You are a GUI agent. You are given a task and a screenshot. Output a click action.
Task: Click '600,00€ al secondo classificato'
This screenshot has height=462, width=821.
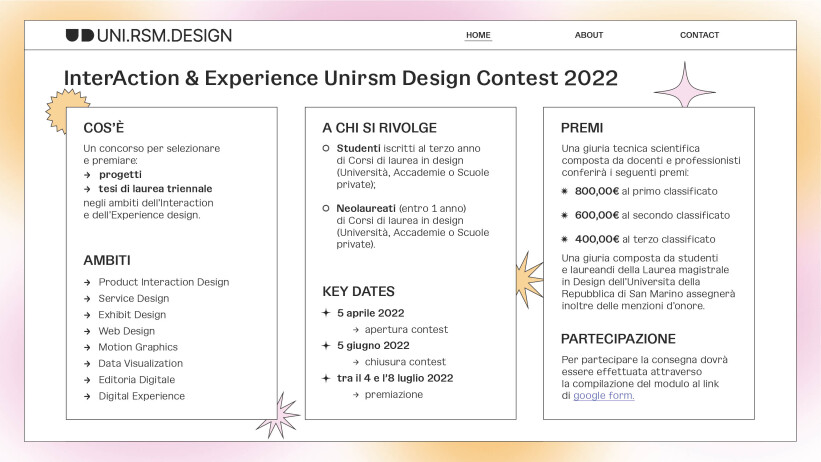(652, 215)
